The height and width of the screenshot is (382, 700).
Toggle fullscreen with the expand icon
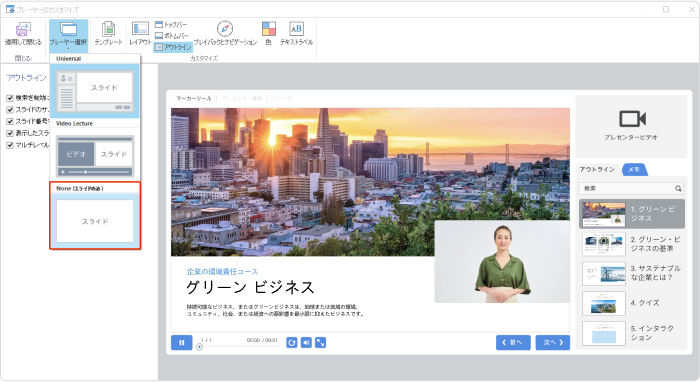click(x=321, y=342)
